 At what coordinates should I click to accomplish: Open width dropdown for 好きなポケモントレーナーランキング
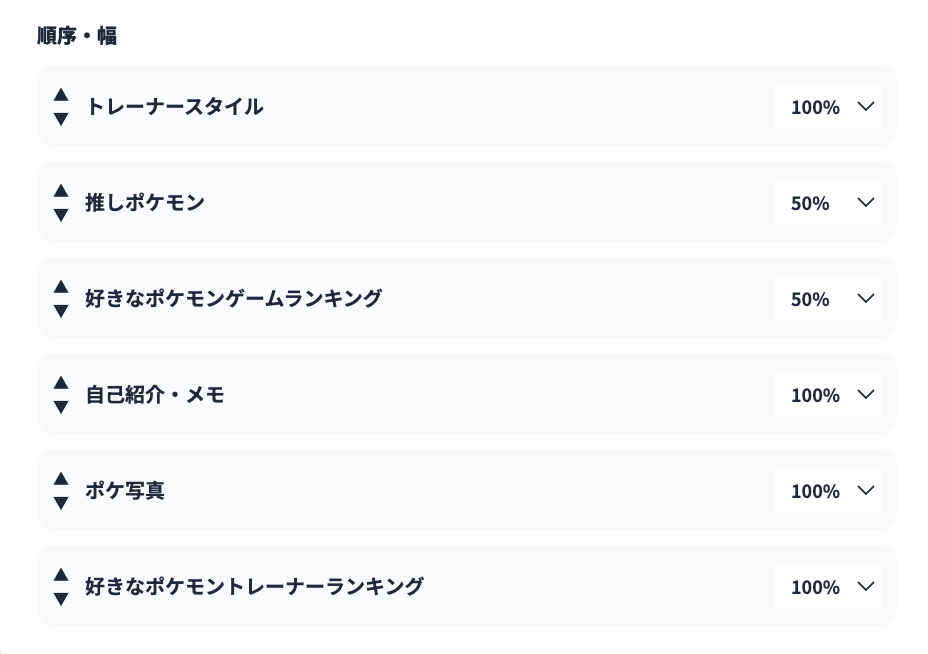pyautogui.click(x=828, y=587)
